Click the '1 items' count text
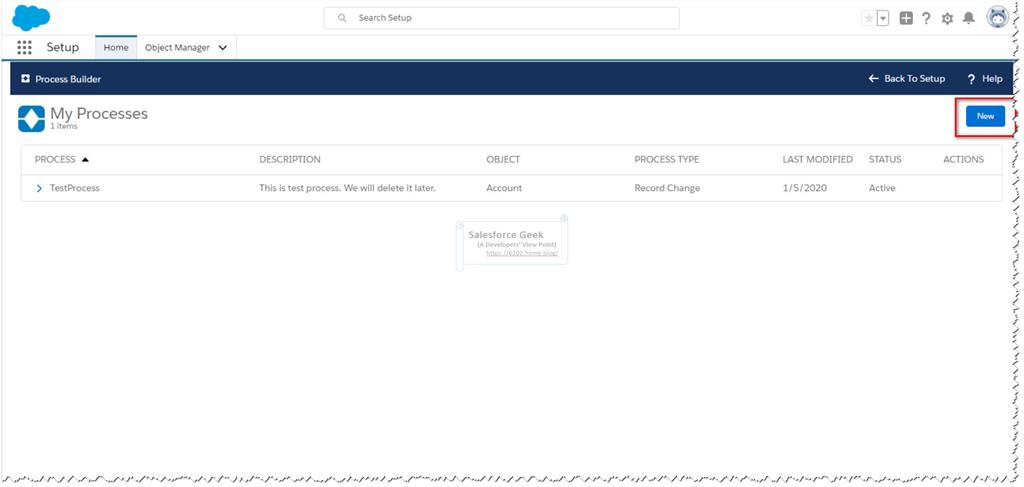The width and height of the screenshot is (1024, 487). point(64,127)
